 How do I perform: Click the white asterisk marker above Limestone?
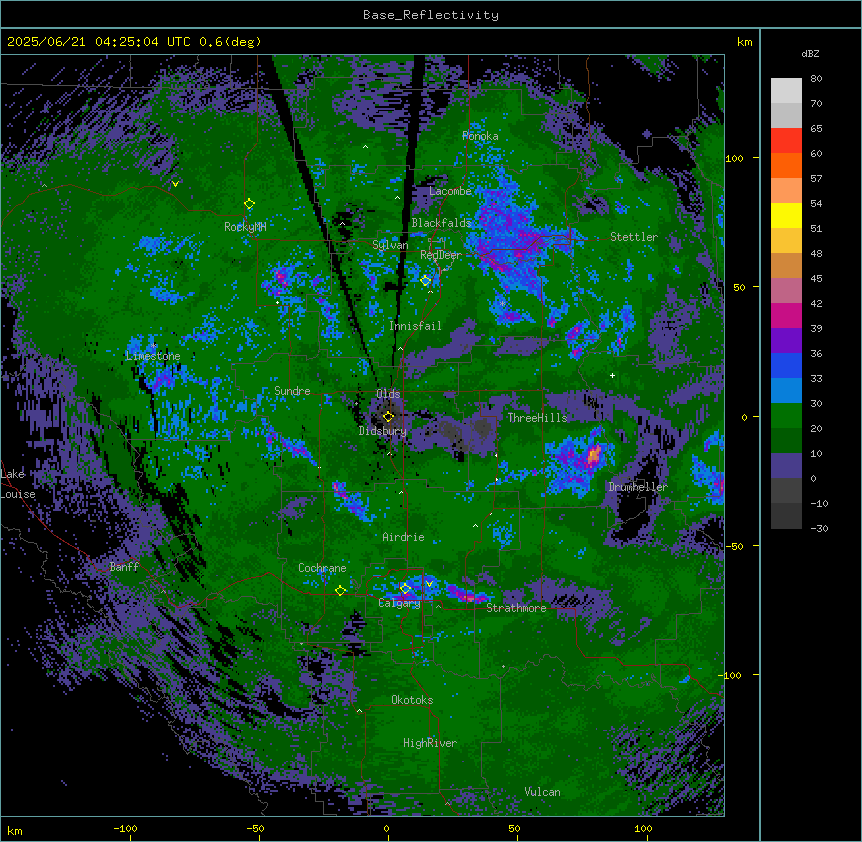pos(153,346)
